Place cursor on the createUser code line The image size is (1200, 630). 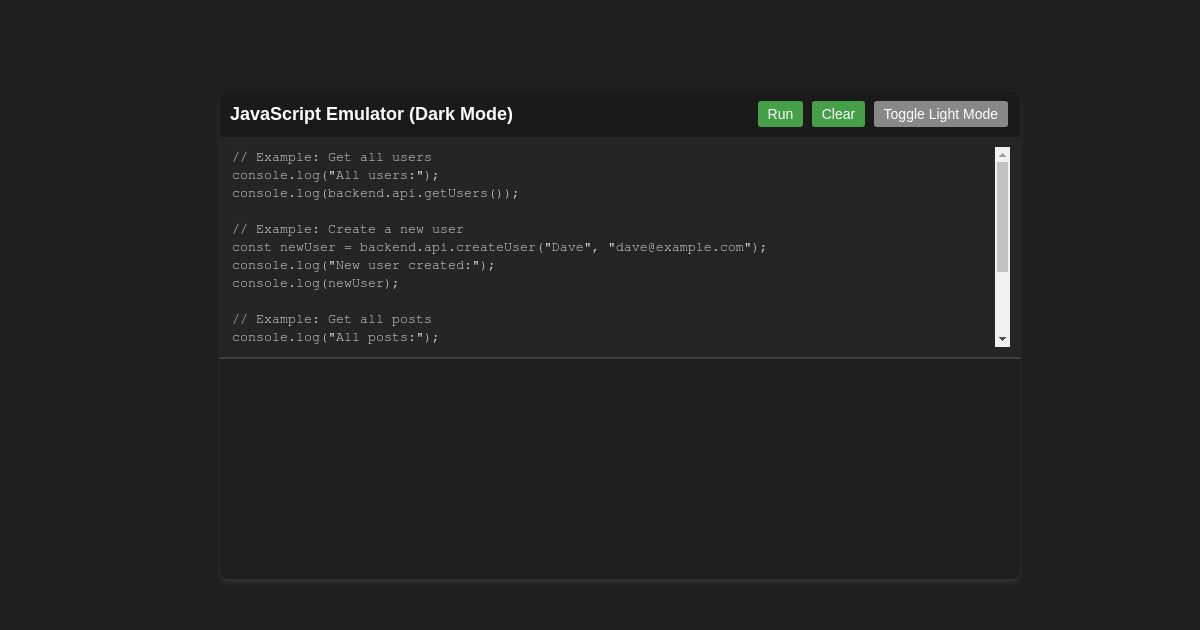pos(499,247)
